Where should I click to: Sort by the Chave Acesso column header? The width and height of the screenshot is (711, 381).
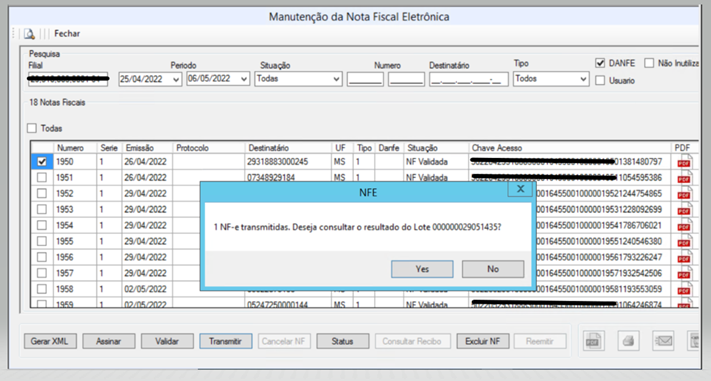569,148
